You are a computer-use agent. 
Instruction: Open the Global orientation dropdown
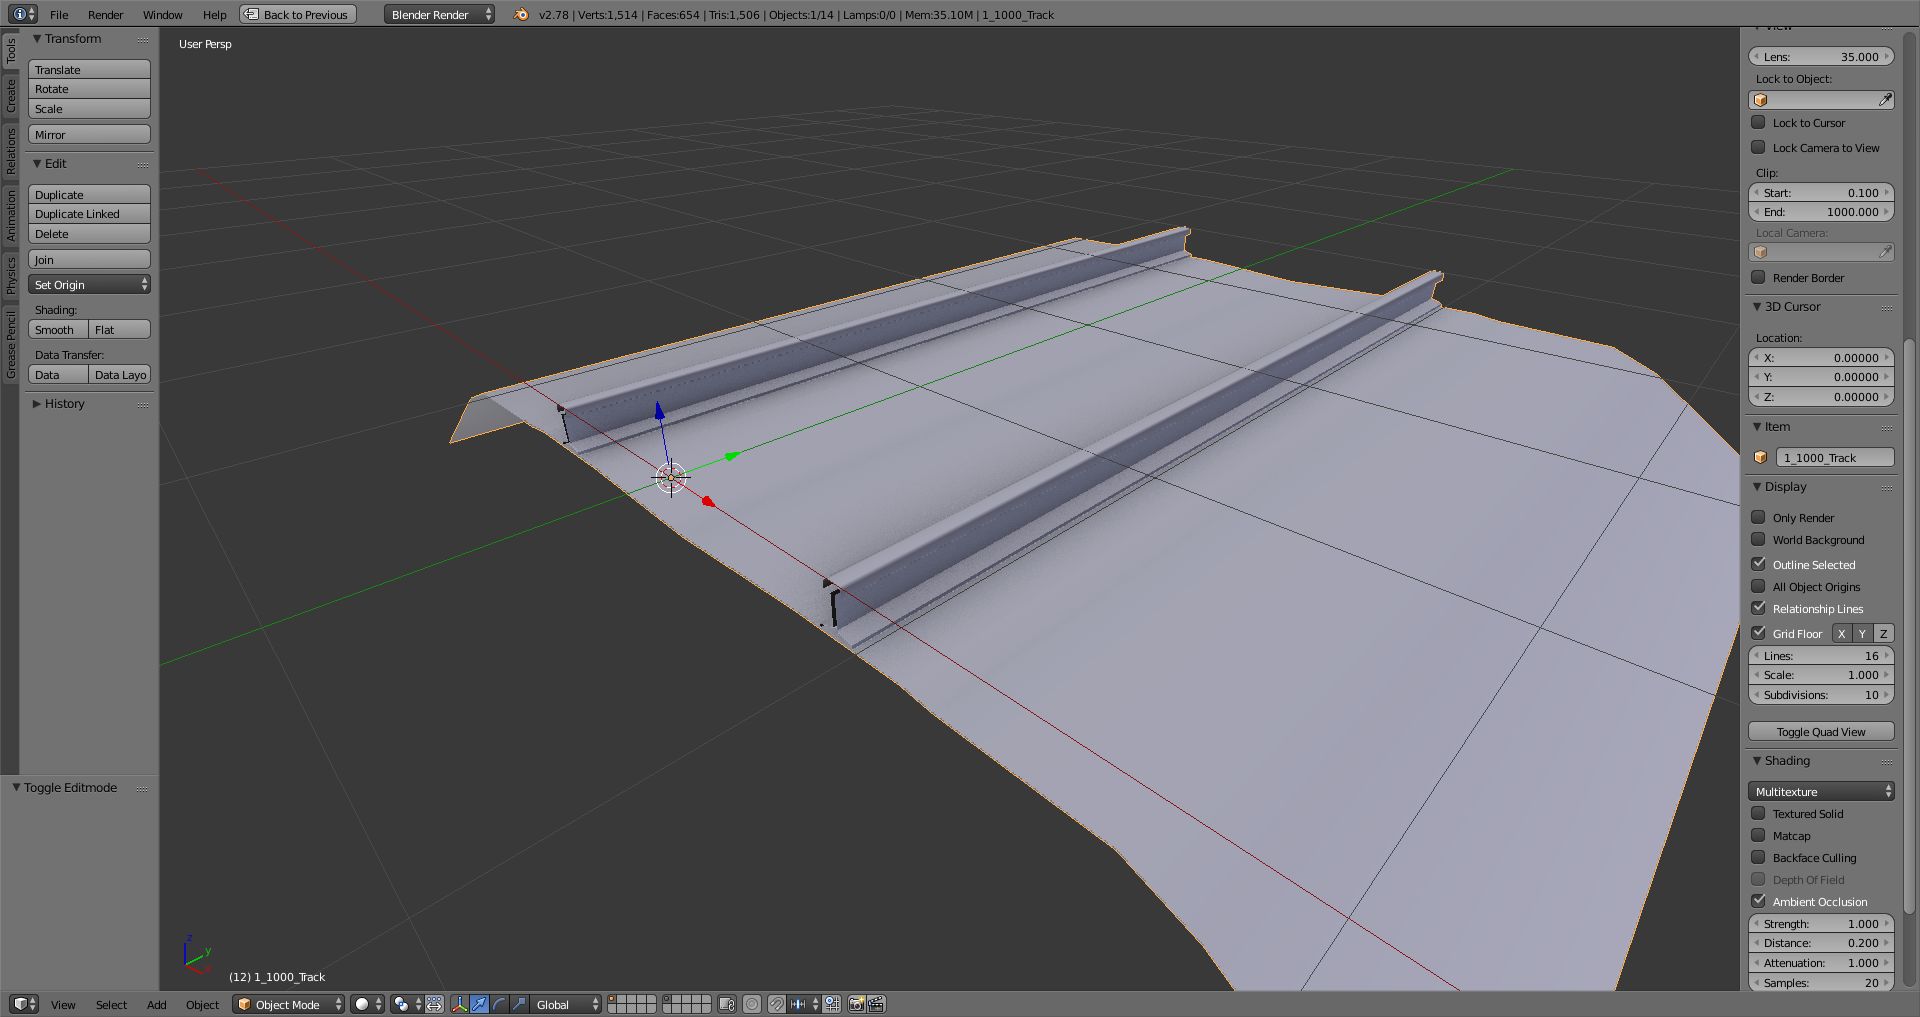click(x=567, y=1004)
